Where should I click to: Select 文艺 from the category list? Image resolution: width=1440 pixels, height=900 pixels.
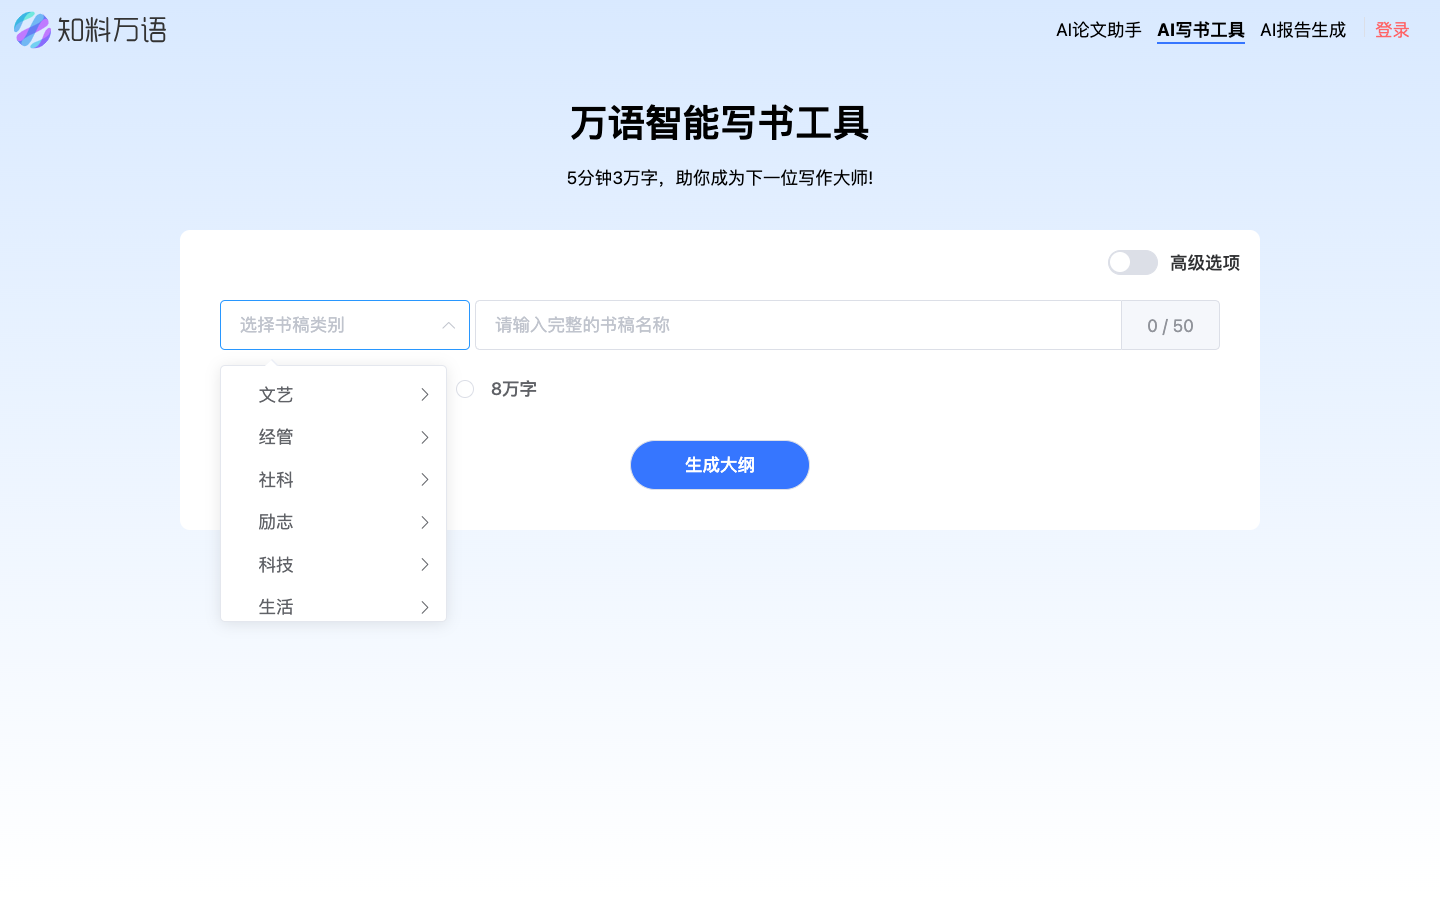276,394
